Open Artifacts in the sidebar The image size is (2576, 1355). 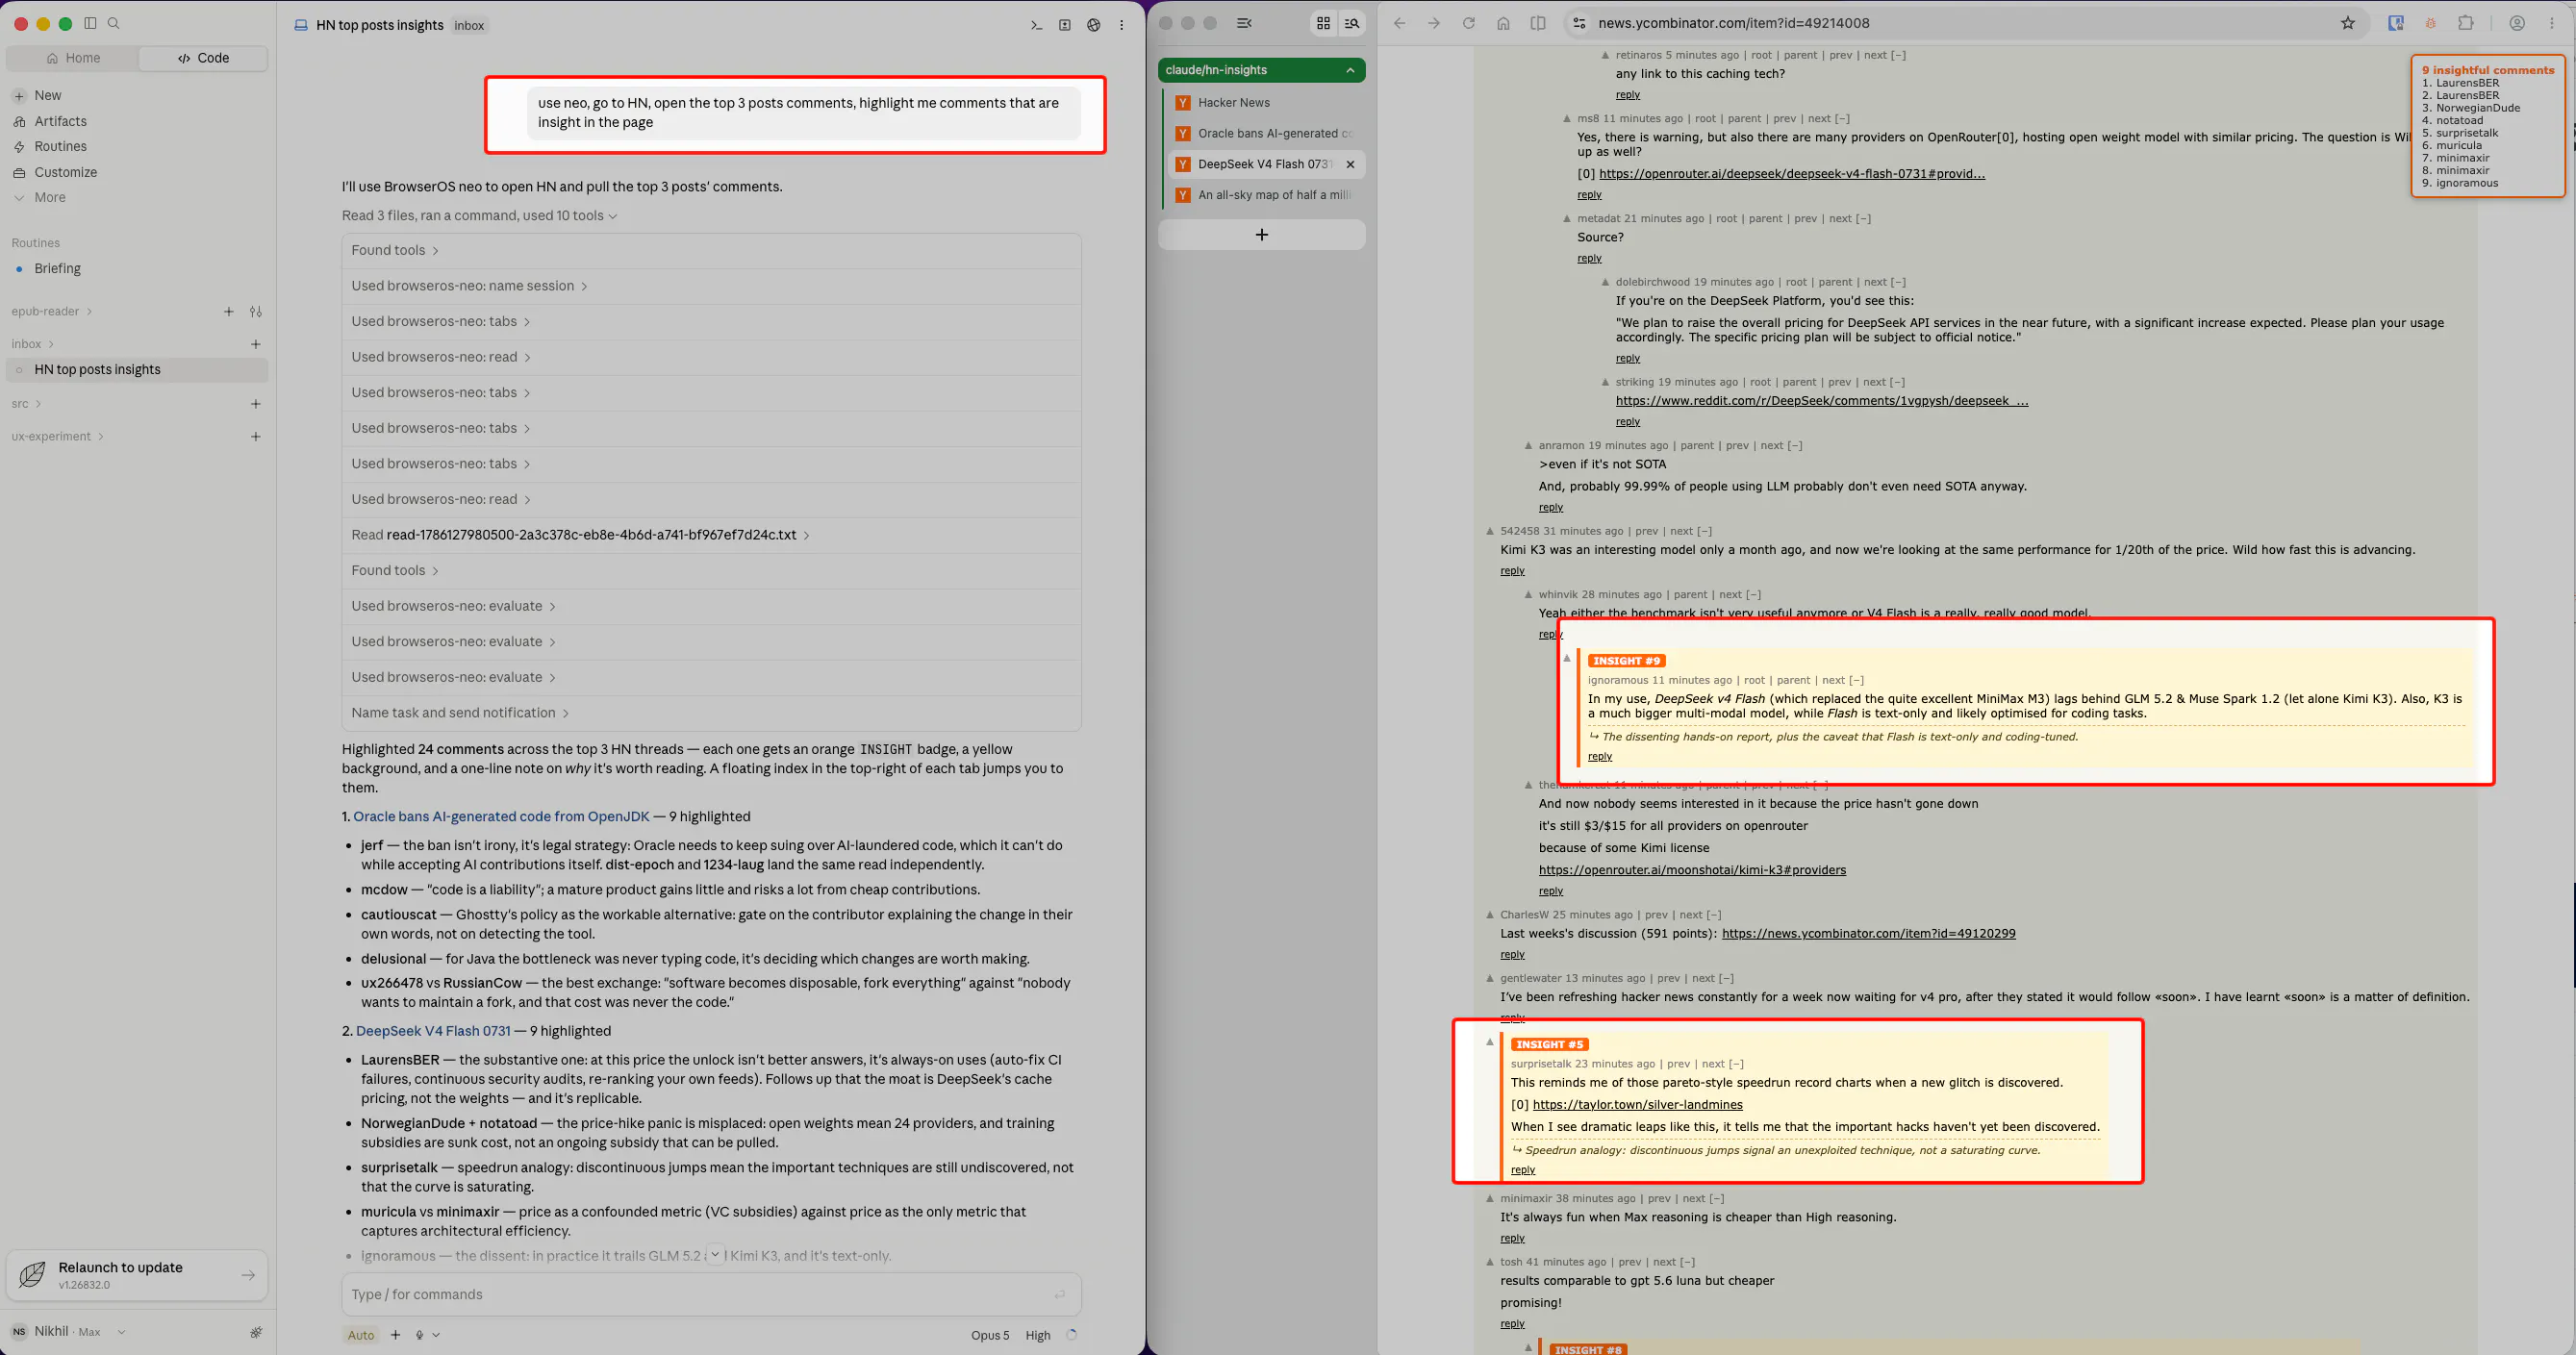(60, 121)
